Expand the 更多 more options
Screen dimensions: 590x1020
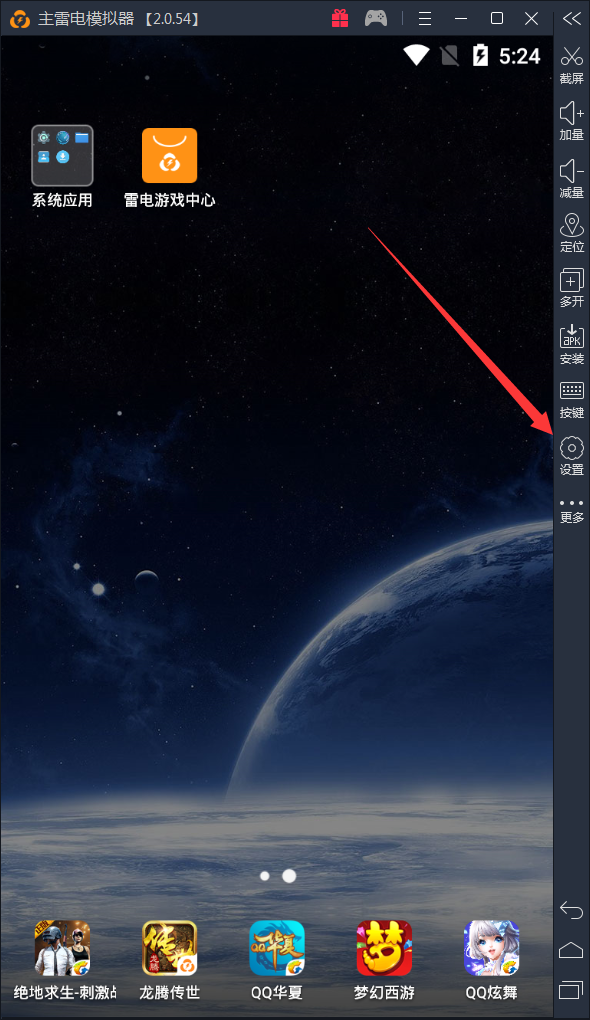click(572, 503)
